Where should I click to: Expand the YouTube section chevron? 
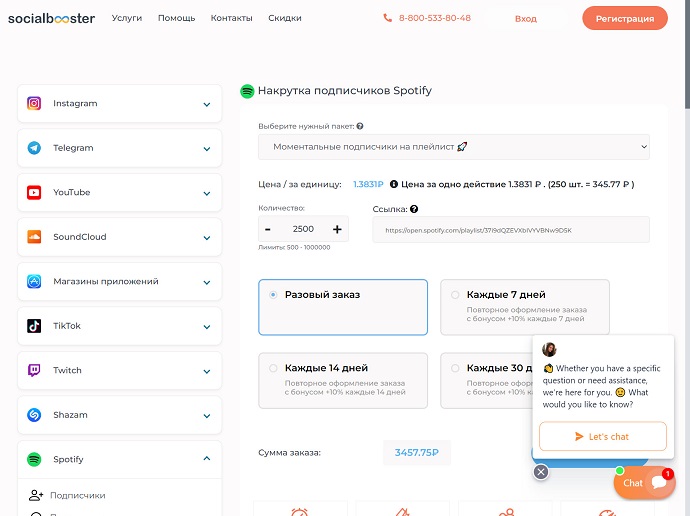click(207, 194)
